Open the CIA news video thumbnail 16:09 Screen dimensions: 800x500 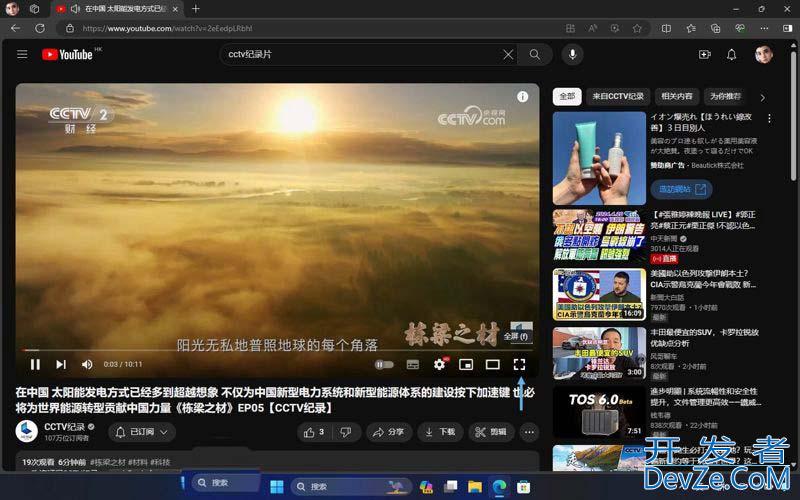tap(599, 294)
